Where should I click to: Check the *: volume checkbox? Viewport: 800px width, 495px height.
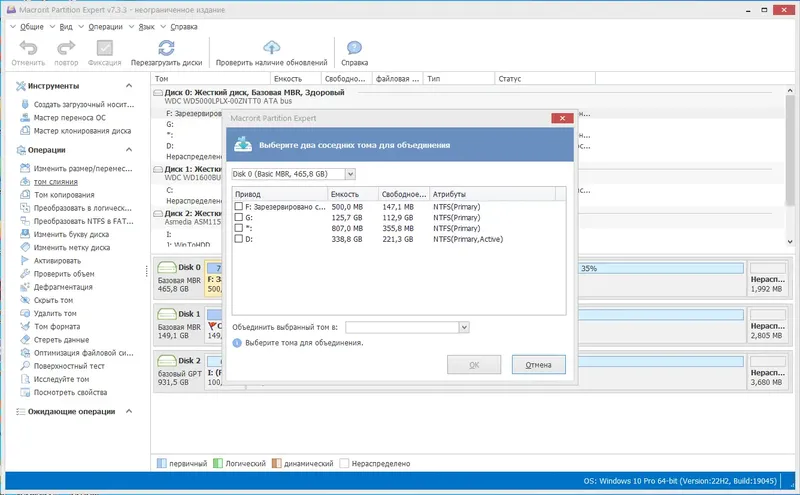point(238,228)
